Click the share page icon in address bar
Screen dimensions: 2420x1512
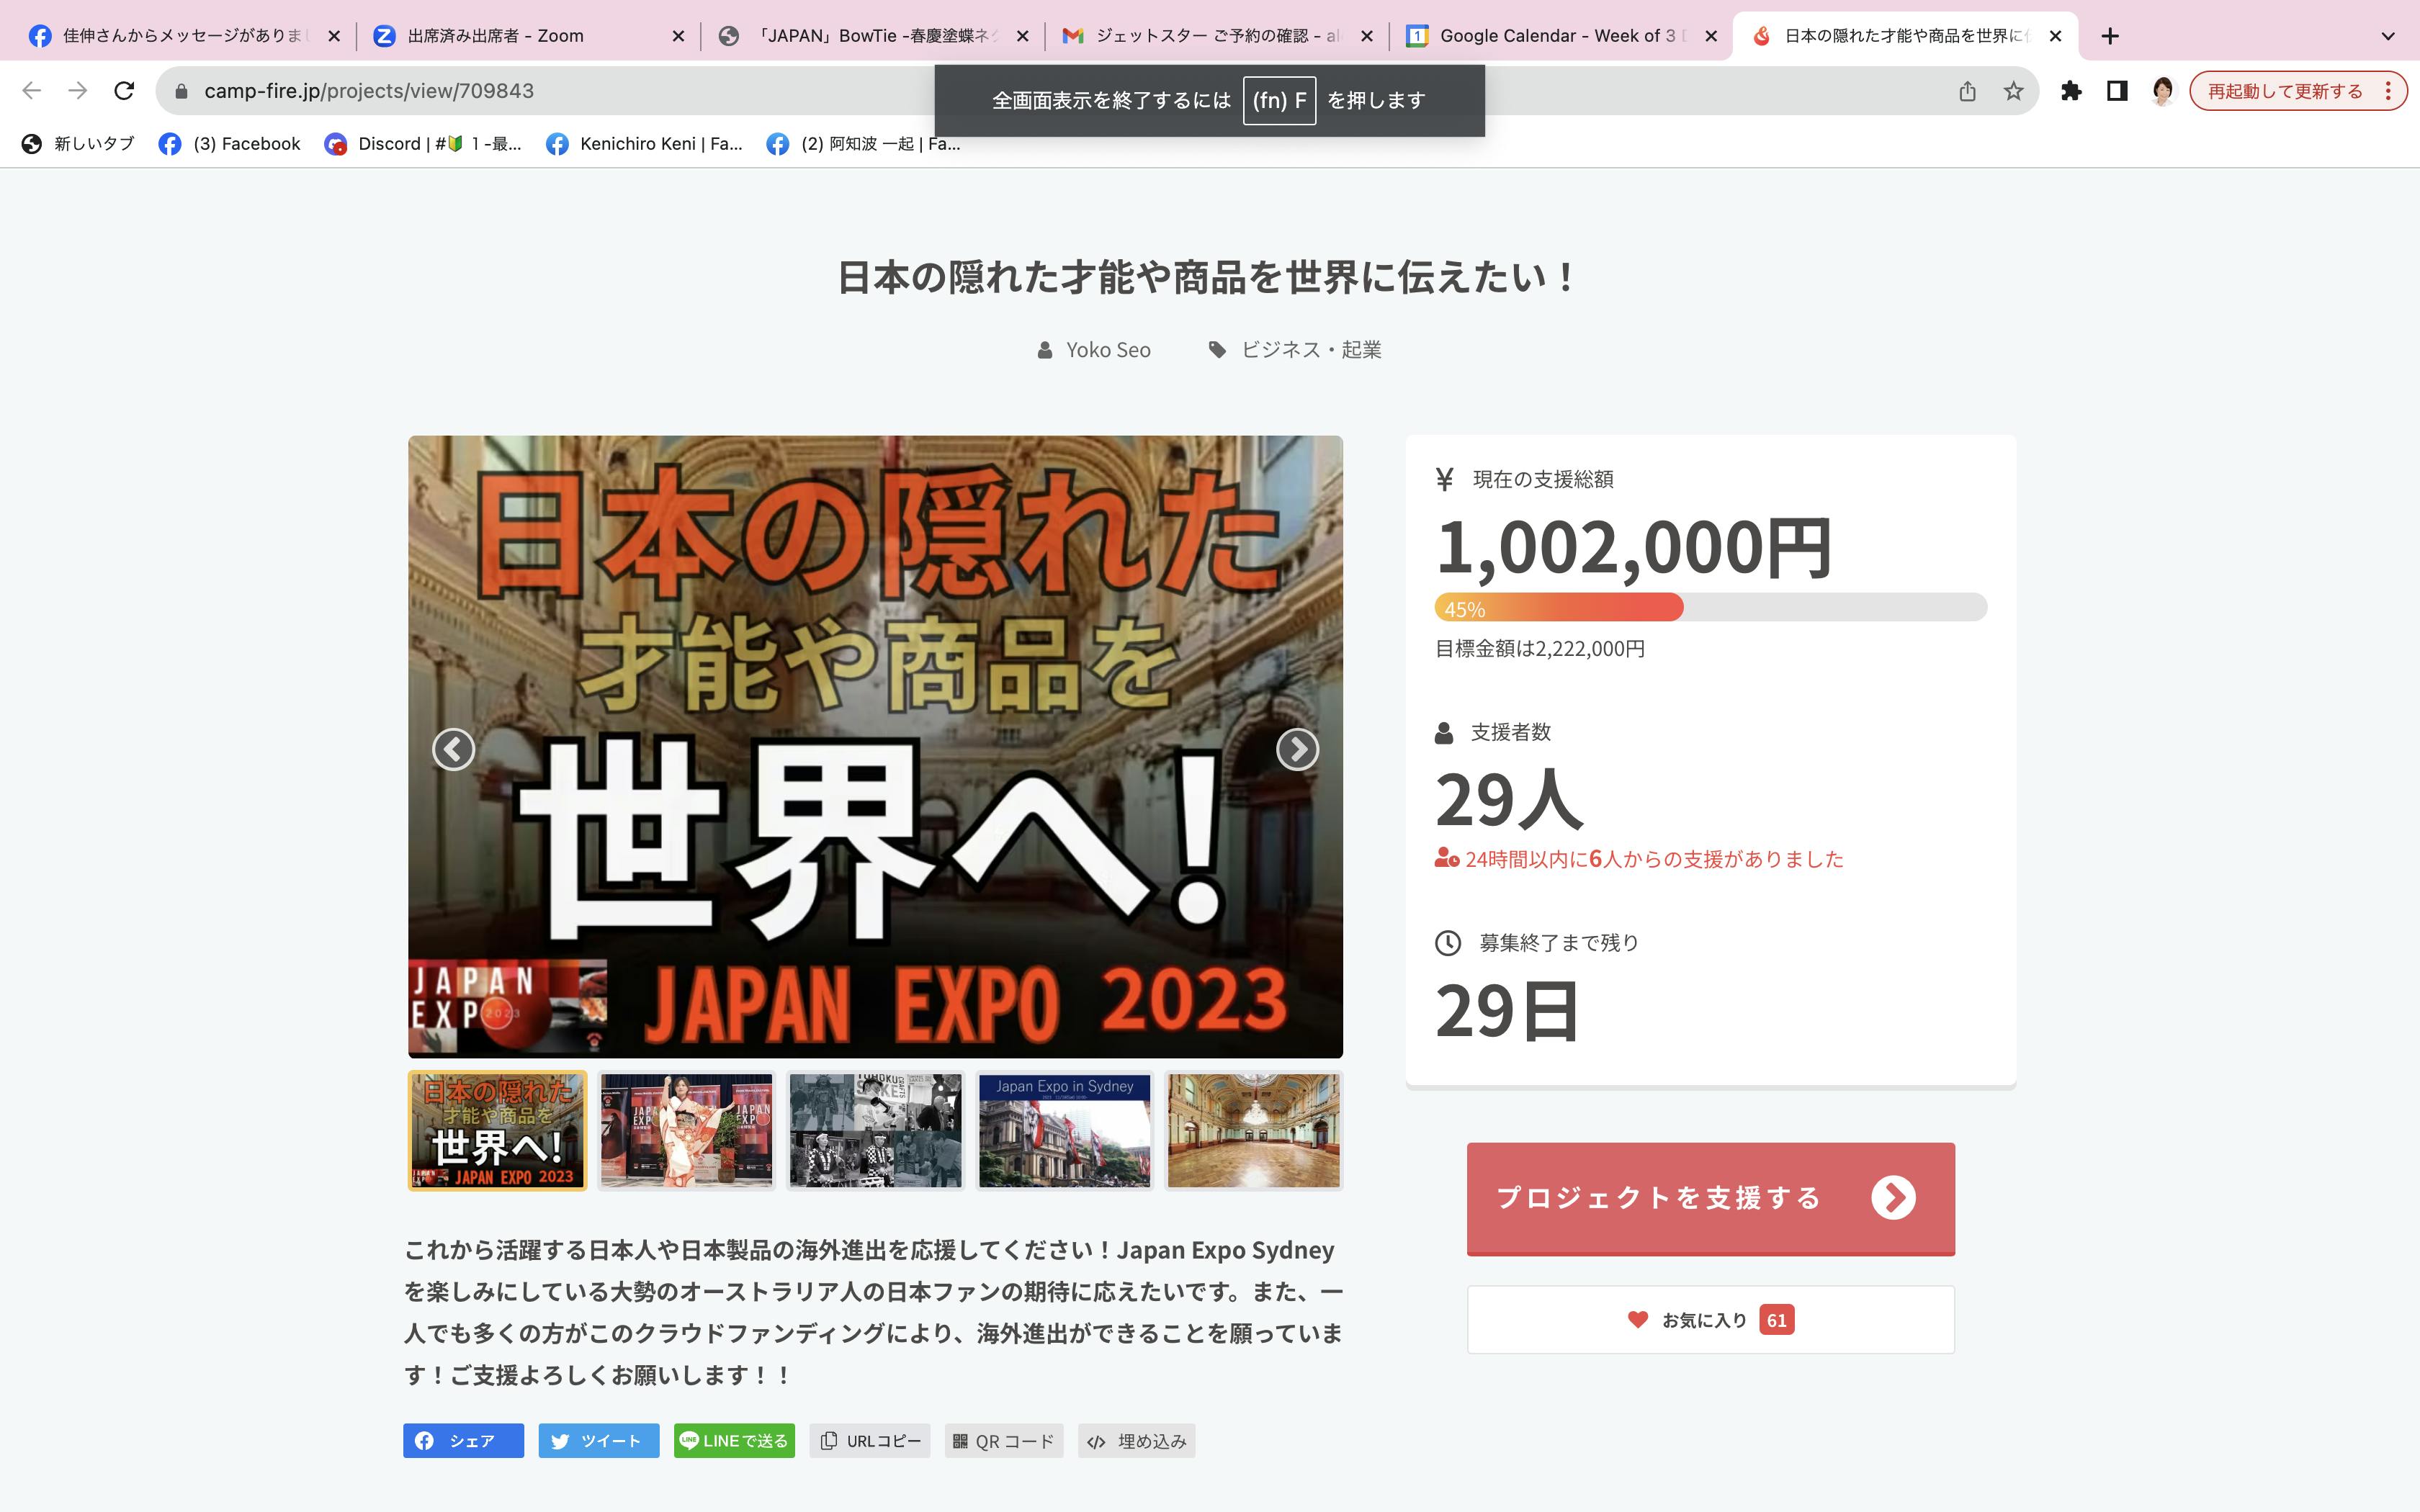pyautogui.click(x=1967, y=91)
